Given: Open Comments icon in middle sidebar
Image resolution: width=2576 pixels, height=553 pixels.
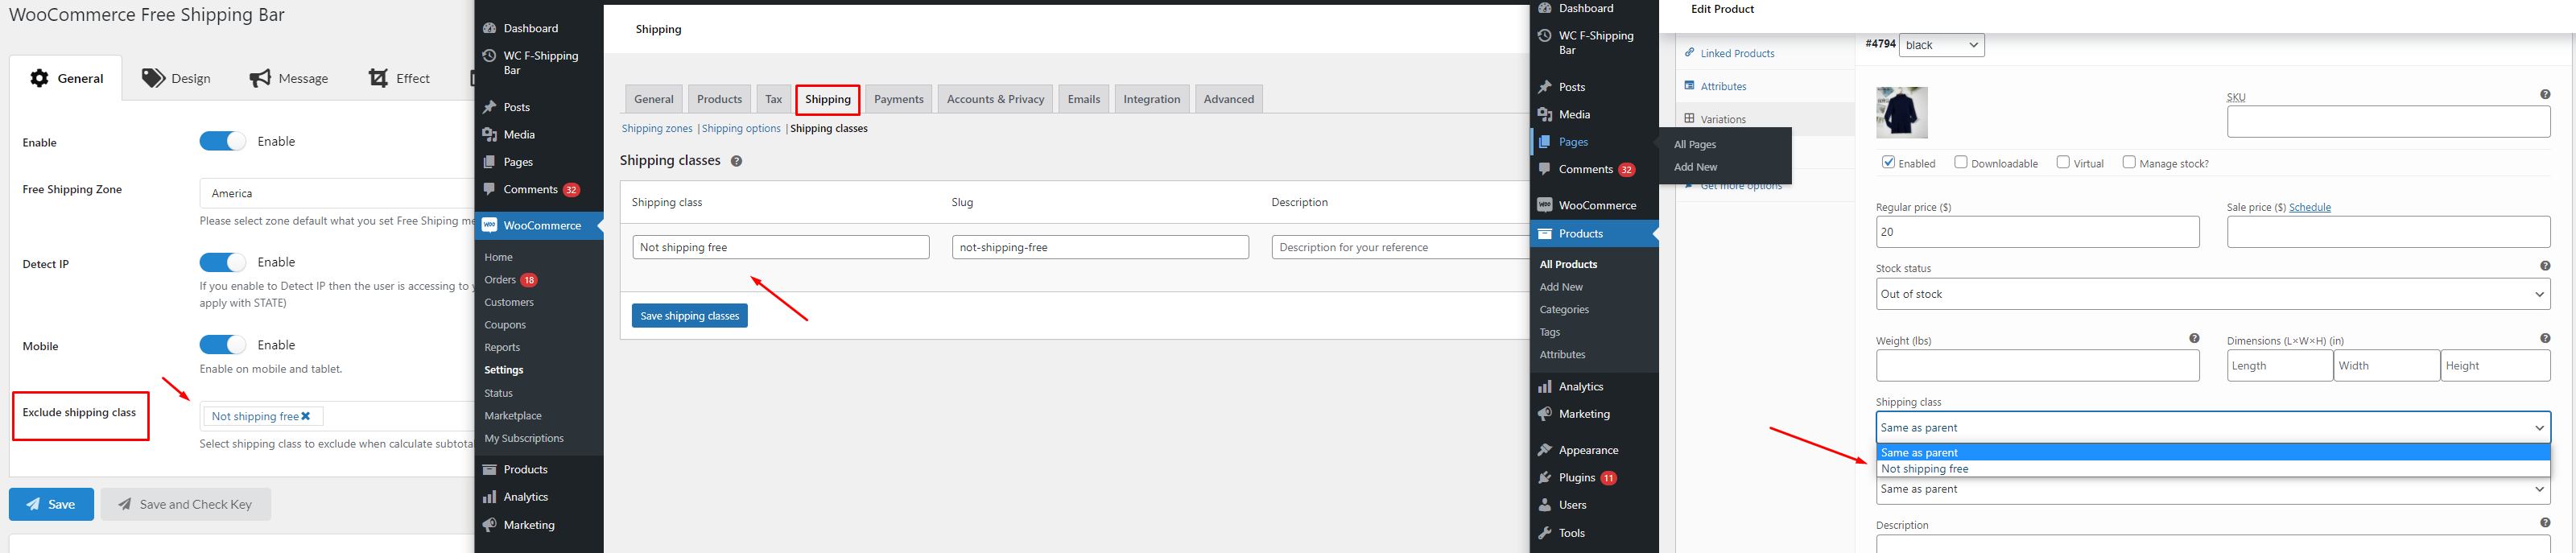Looking at the screenshot, I should (x=490, y=189).
